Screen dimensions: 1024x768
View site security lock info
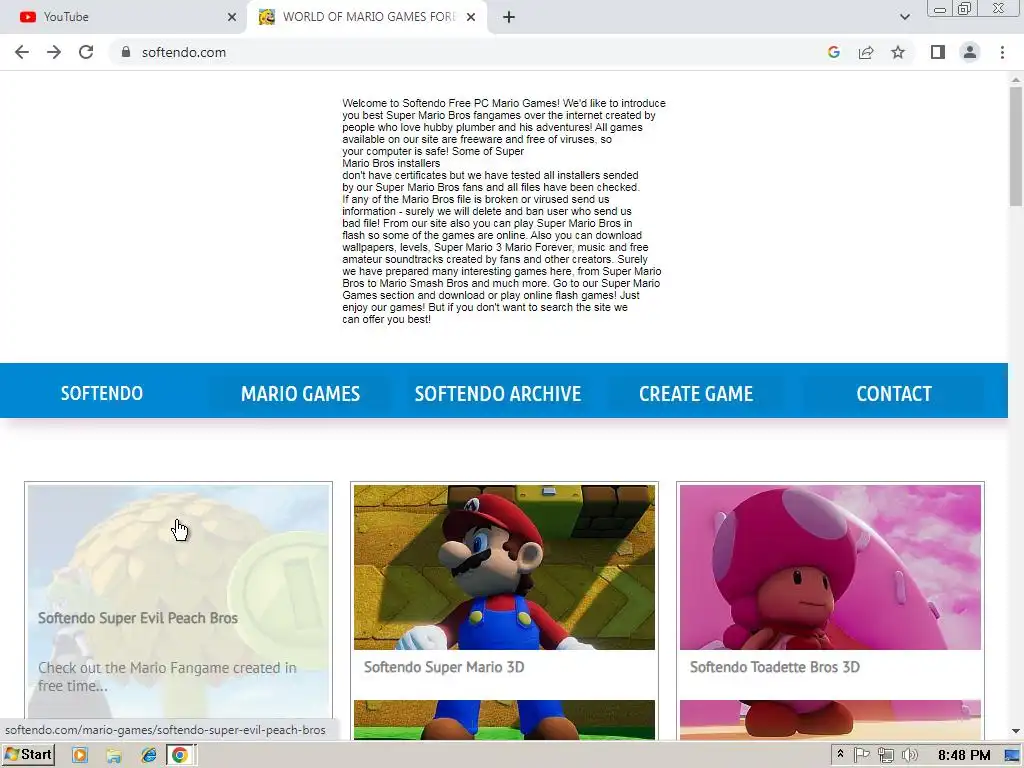coord(126,52)
